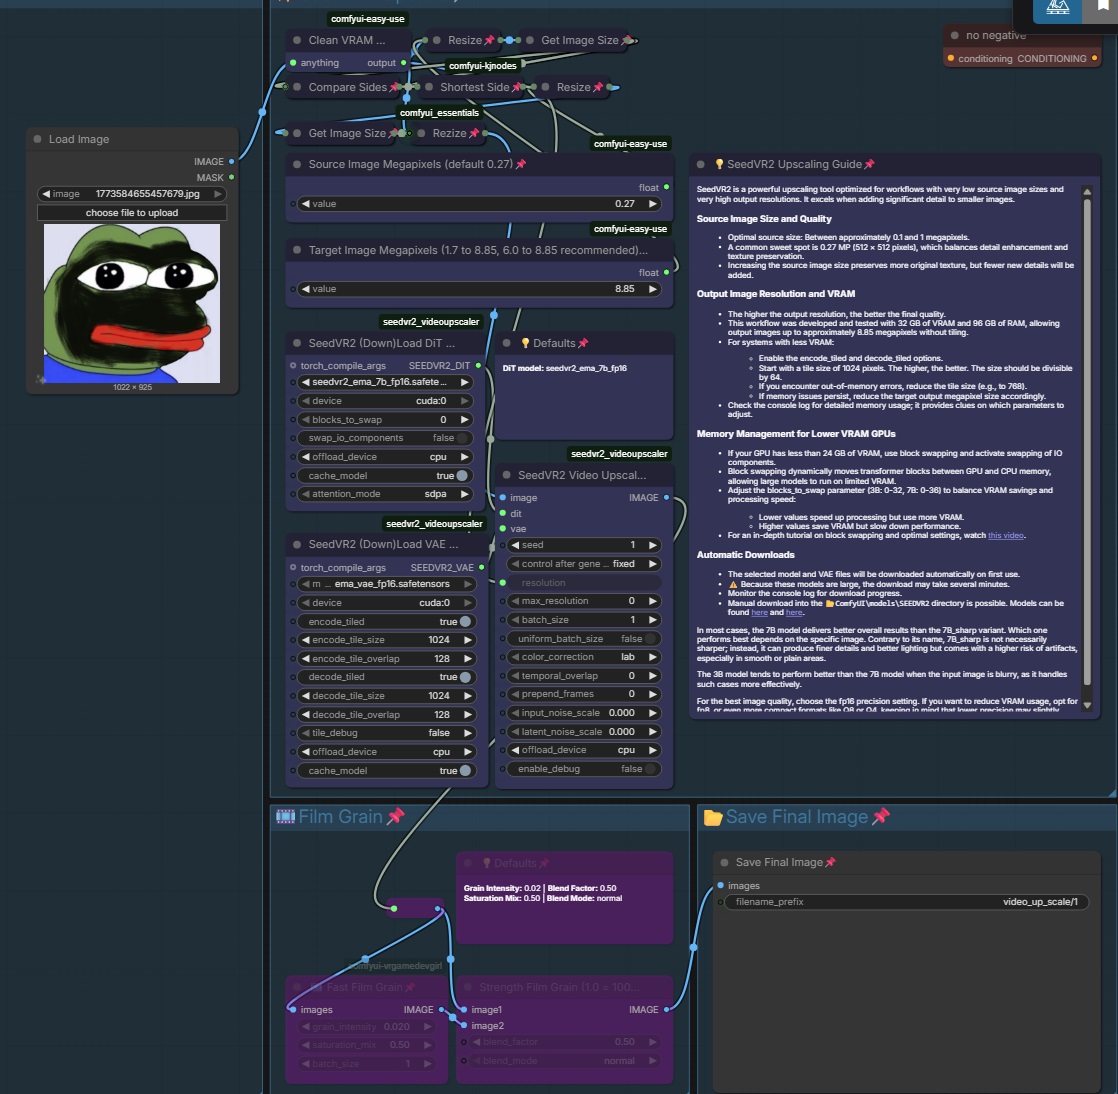Image resolution: width=1118 pixels, height=1094 pixels.
Task: Click the batch_size value field in Video Upscaler
Action: 584,620
